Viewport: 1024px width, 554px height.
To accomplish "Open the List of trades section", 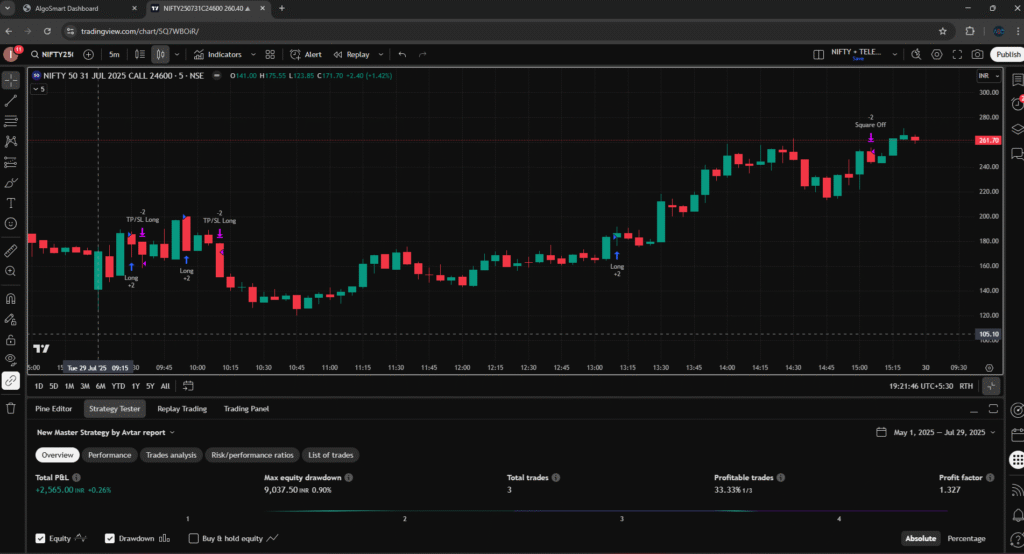I will click(x=330, y=455).
